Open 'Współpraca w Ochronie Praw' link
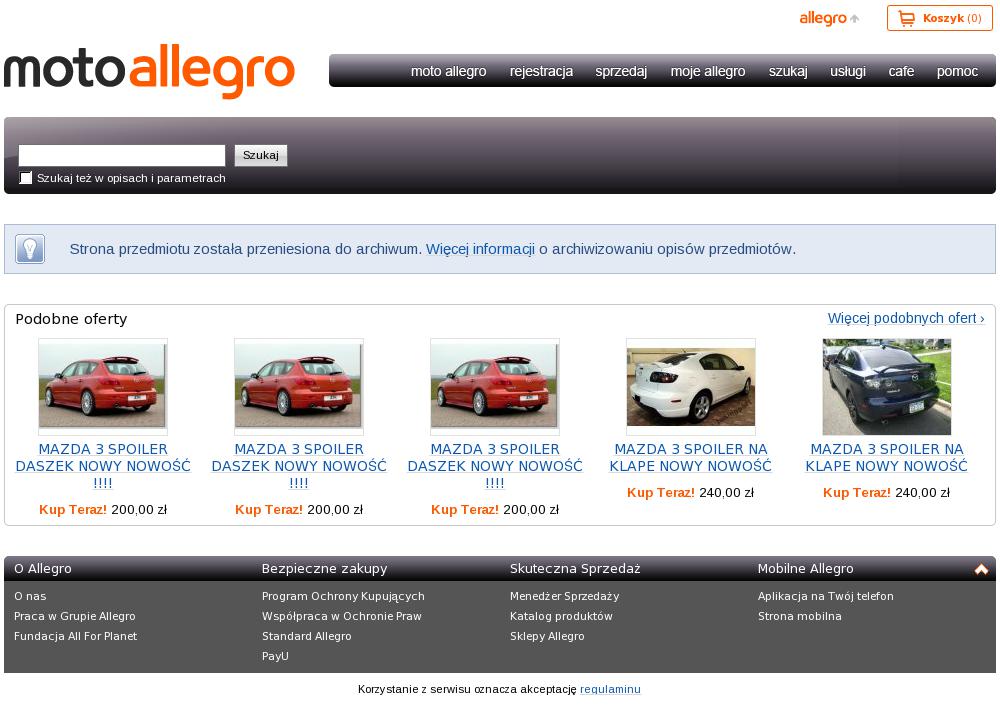Viewport: 1000px width, 709px height. point(342,616)
